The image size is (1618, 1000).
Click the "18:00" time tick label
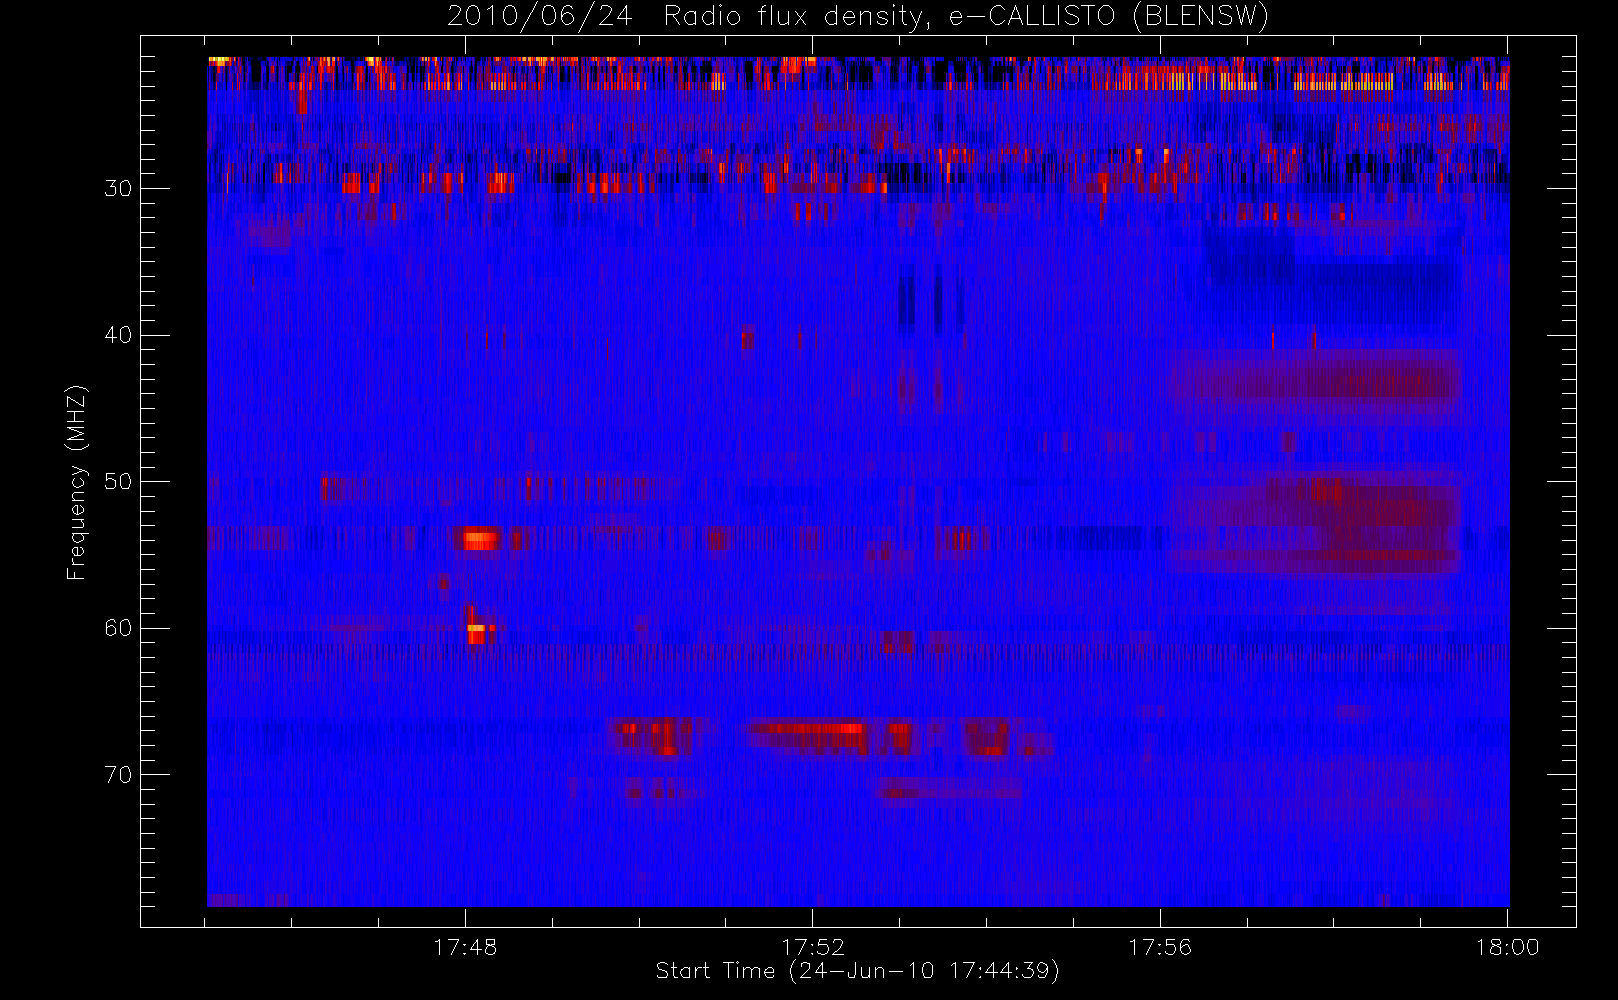point(1508,947)
